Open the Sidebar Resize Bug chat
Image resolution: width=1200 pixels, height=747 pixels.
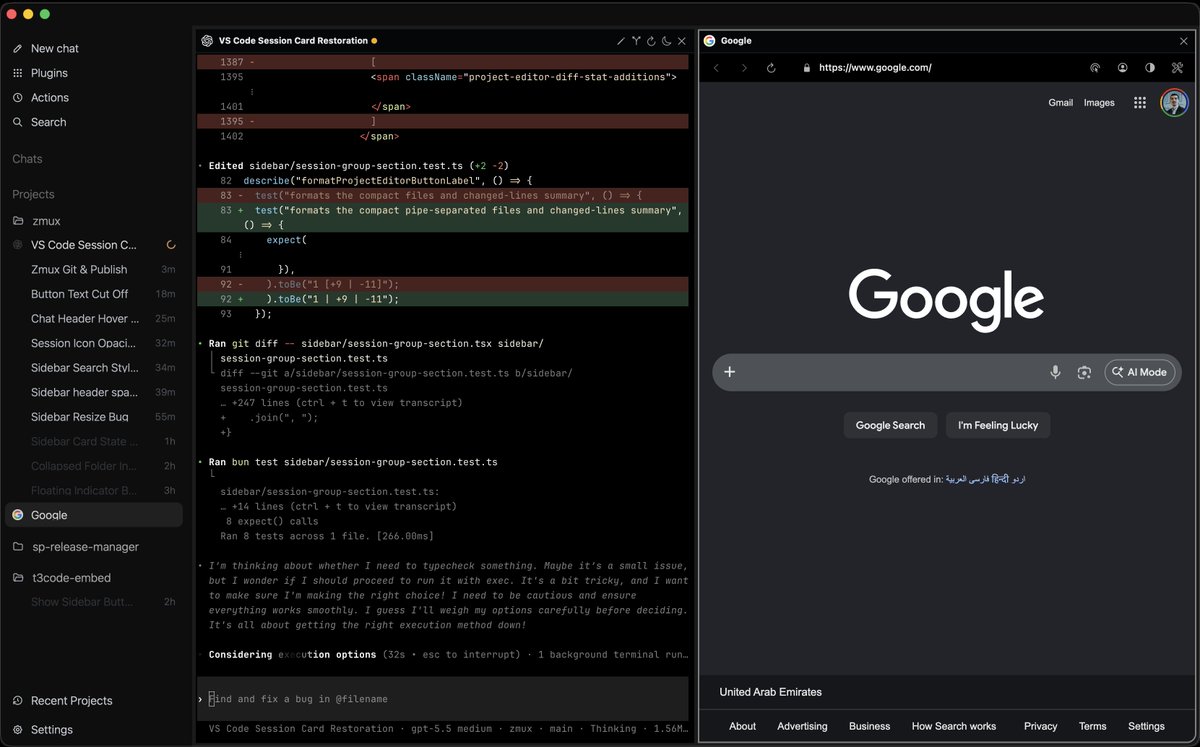click(94, 417)
